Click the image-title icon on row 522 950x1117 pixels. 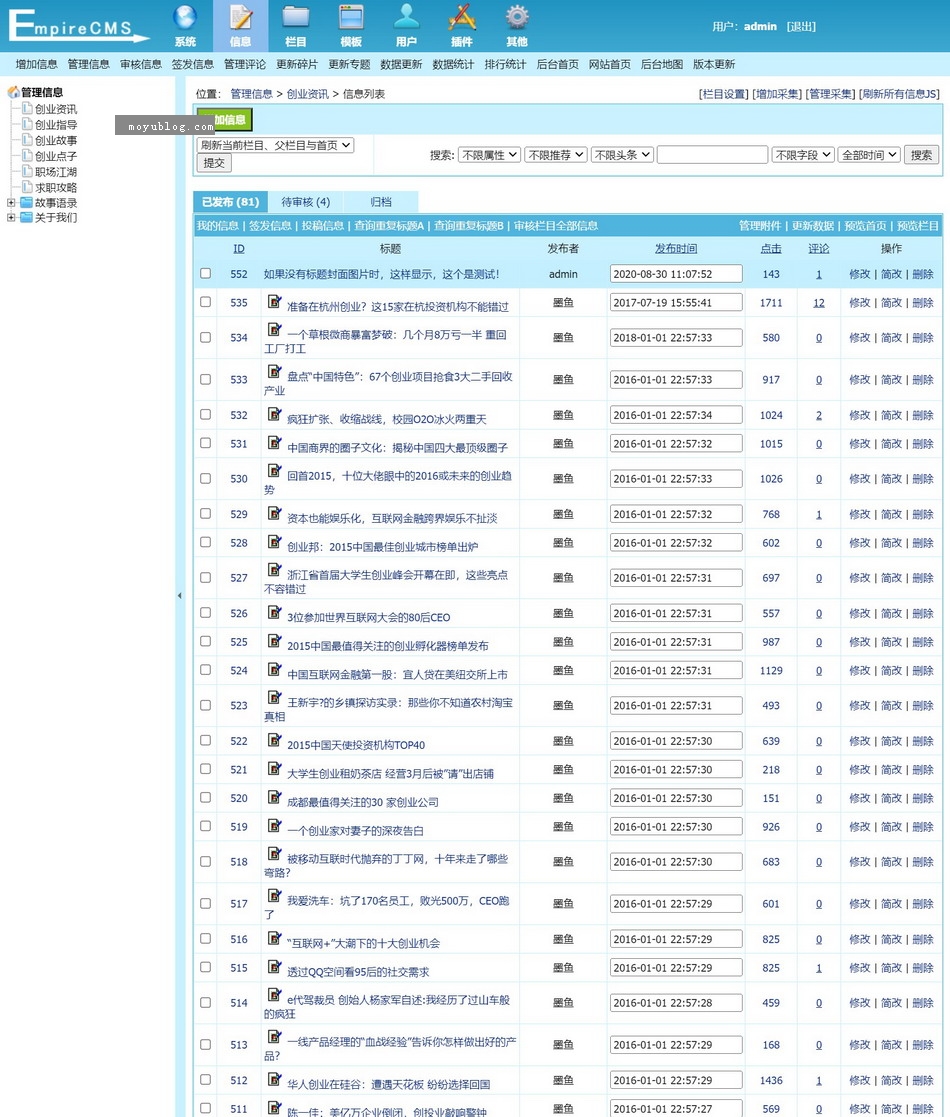tap(274, 740)
